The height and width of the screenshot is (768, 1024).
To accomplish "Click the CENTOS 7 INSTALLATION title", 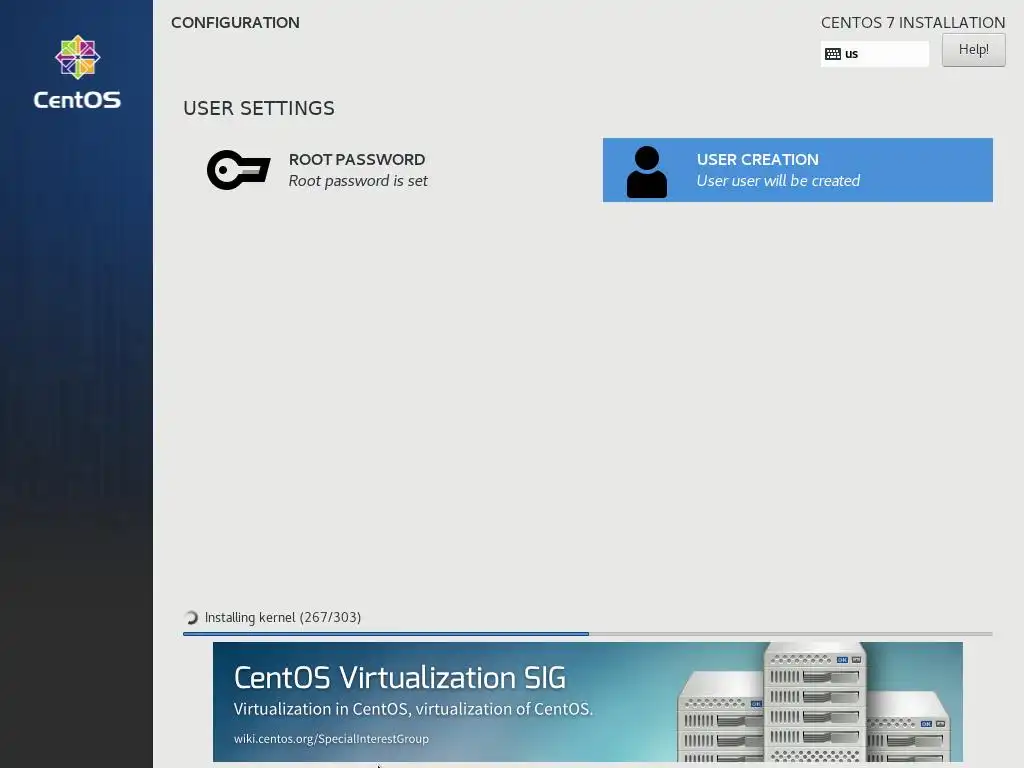I will [913, 23].
